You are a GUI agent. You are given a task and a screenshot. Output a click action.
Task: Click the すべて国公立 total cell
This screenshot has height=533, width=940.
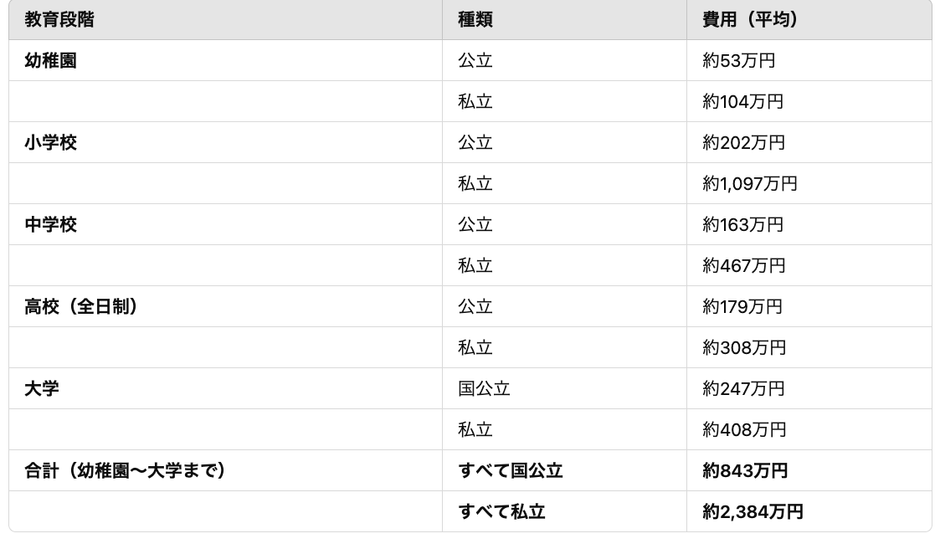[x=510, y=471]
